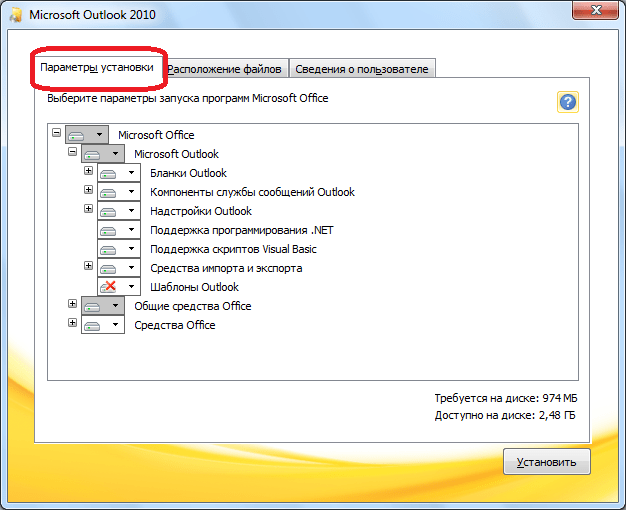
Task: Open dropdown for Компоненты службы сообщений Outlook
Action: (x=119, y=192)
